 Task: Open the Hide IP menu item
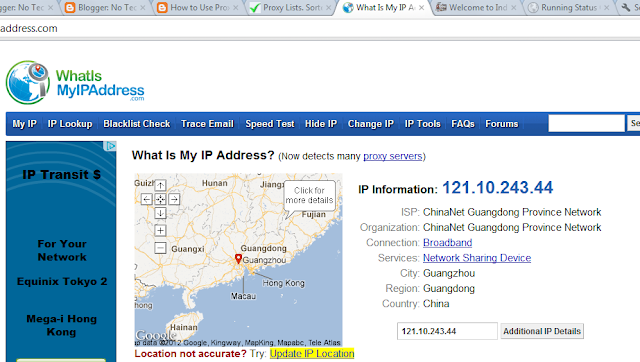321,124
